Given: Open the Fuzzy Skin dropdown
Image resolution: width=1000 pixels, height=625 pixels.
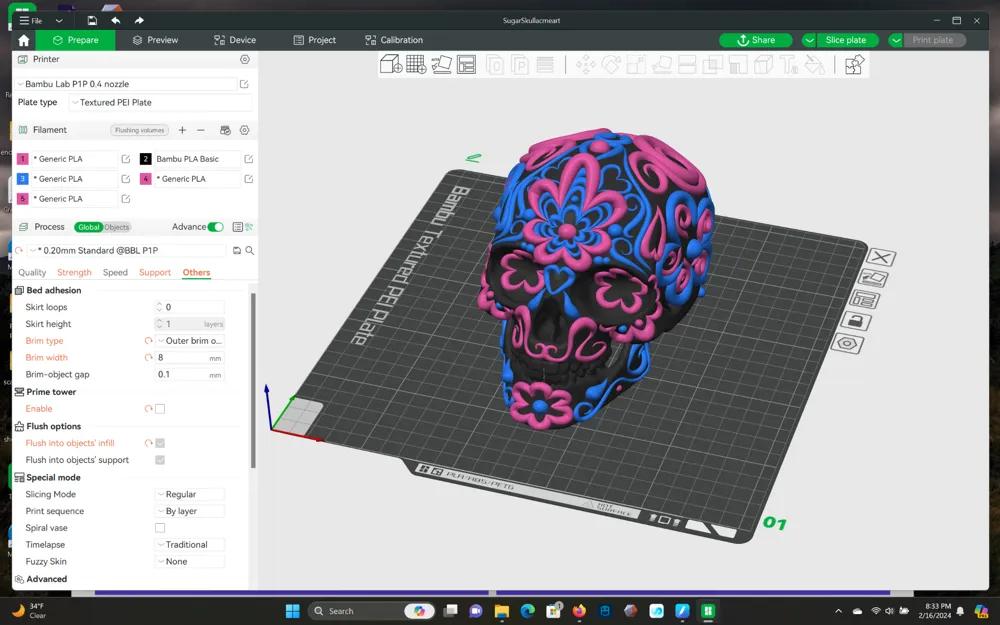Looking at the screenshot, I should [190, 562].
